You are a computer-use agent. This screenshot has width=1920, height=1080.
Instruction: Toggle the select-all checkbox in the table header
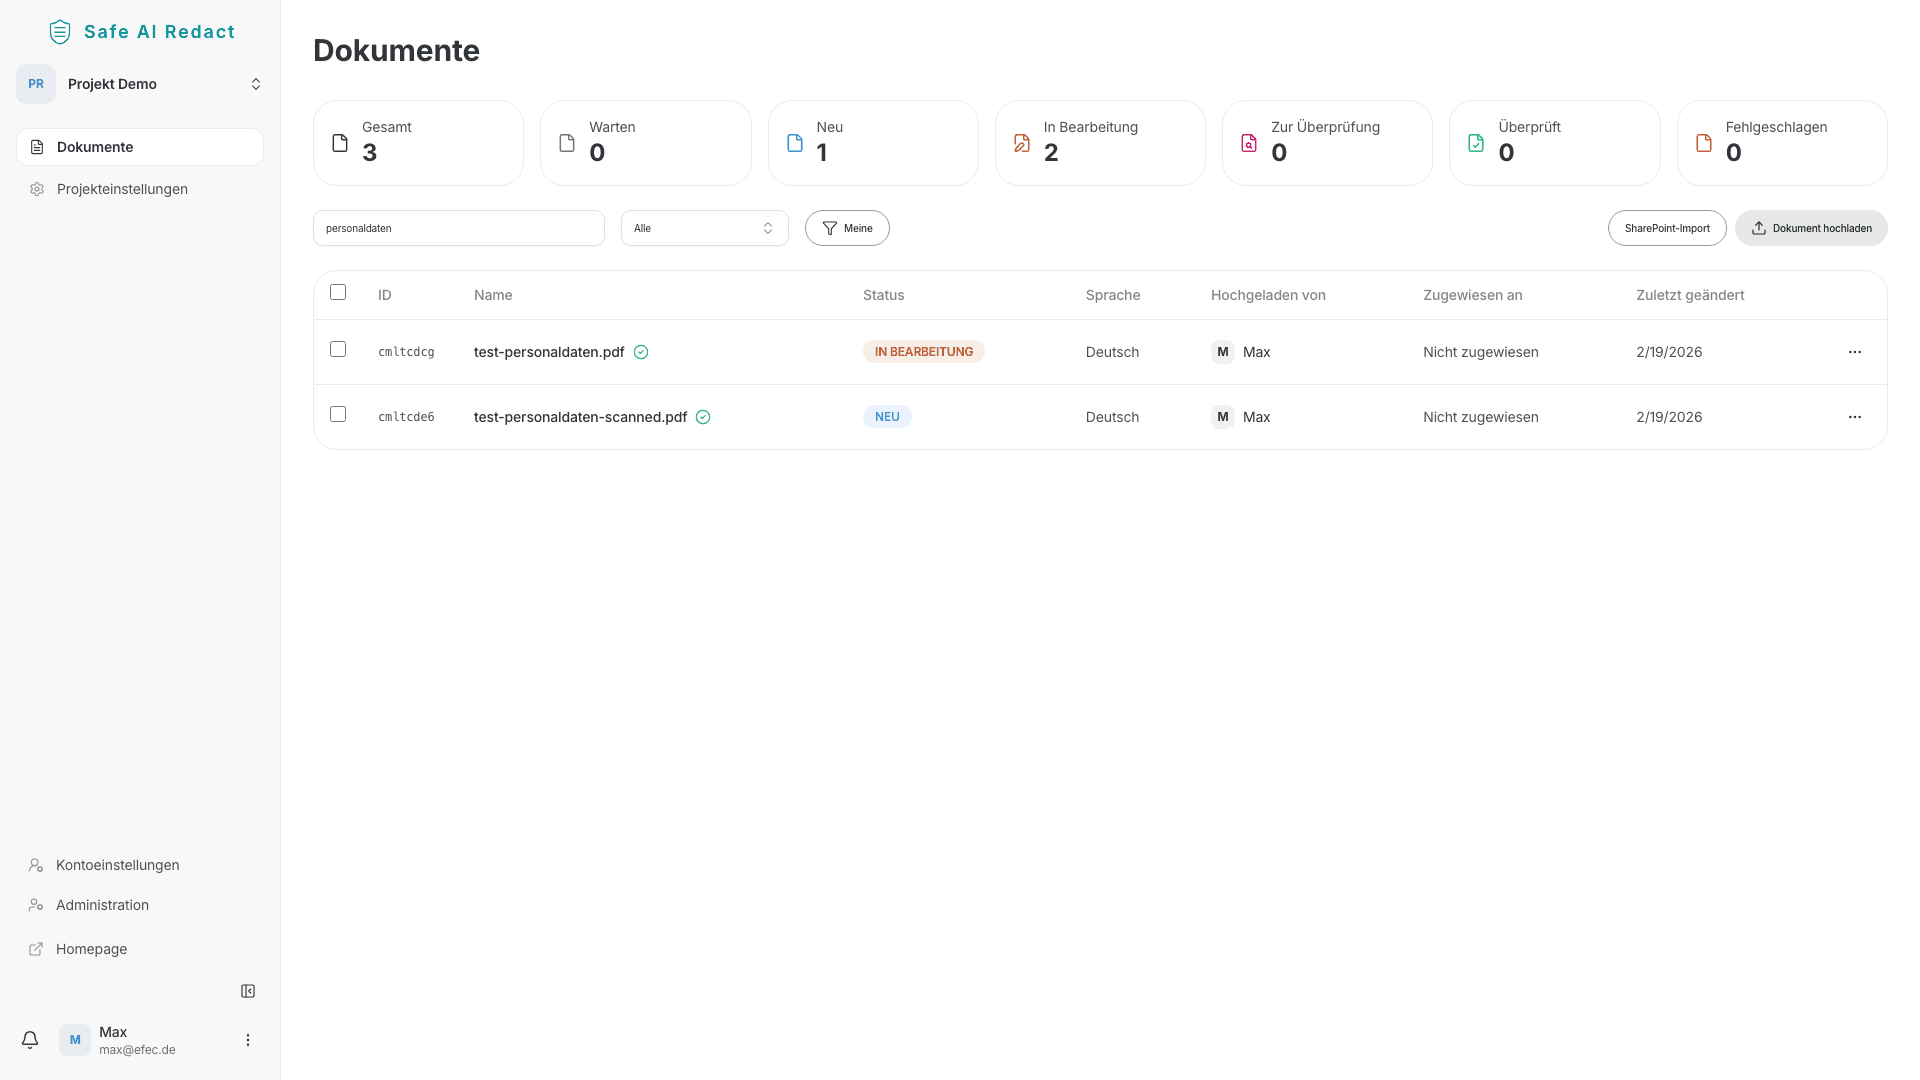[338, 293]
